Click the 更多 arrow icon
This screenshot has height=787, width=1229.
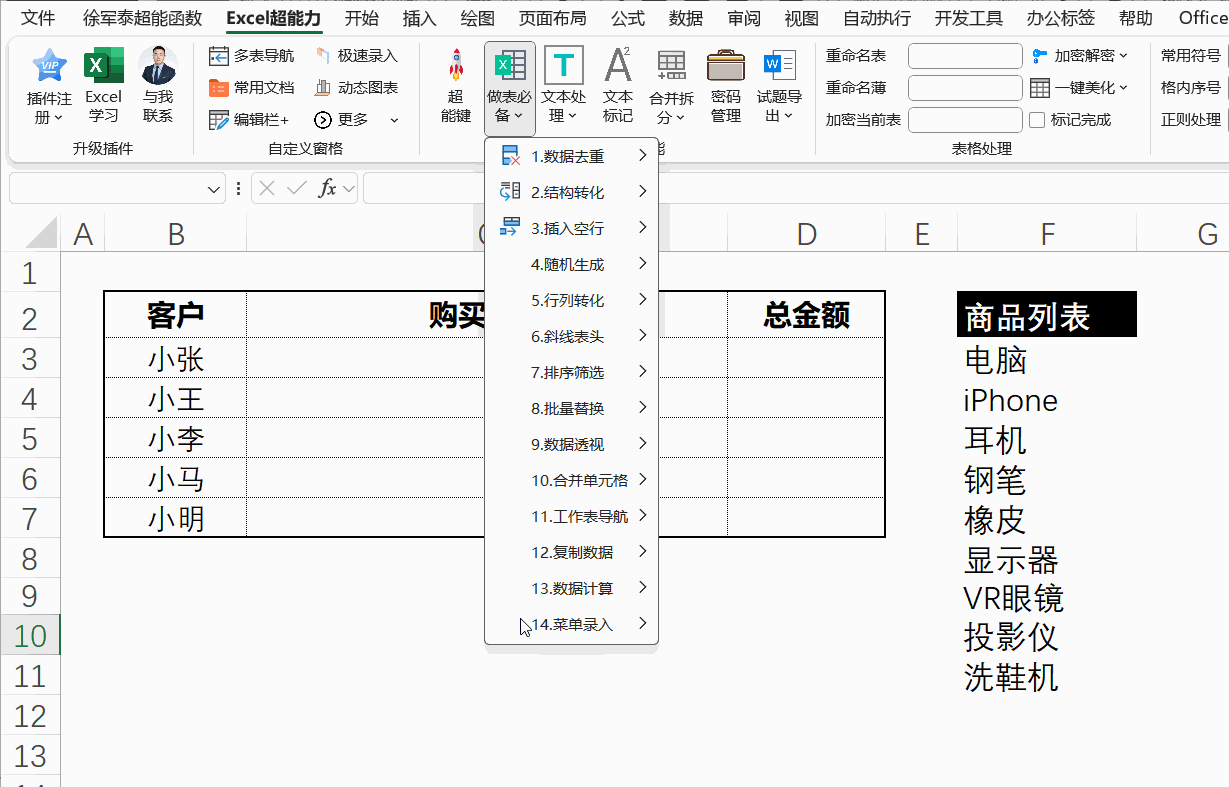pyautogui.click(x=323, y=120)
